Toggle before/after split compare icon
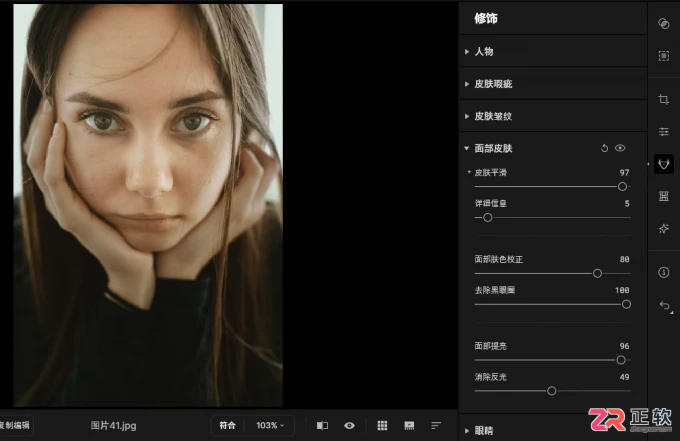The height and width of the screenshot is (441, 680). tap(322, 425)
